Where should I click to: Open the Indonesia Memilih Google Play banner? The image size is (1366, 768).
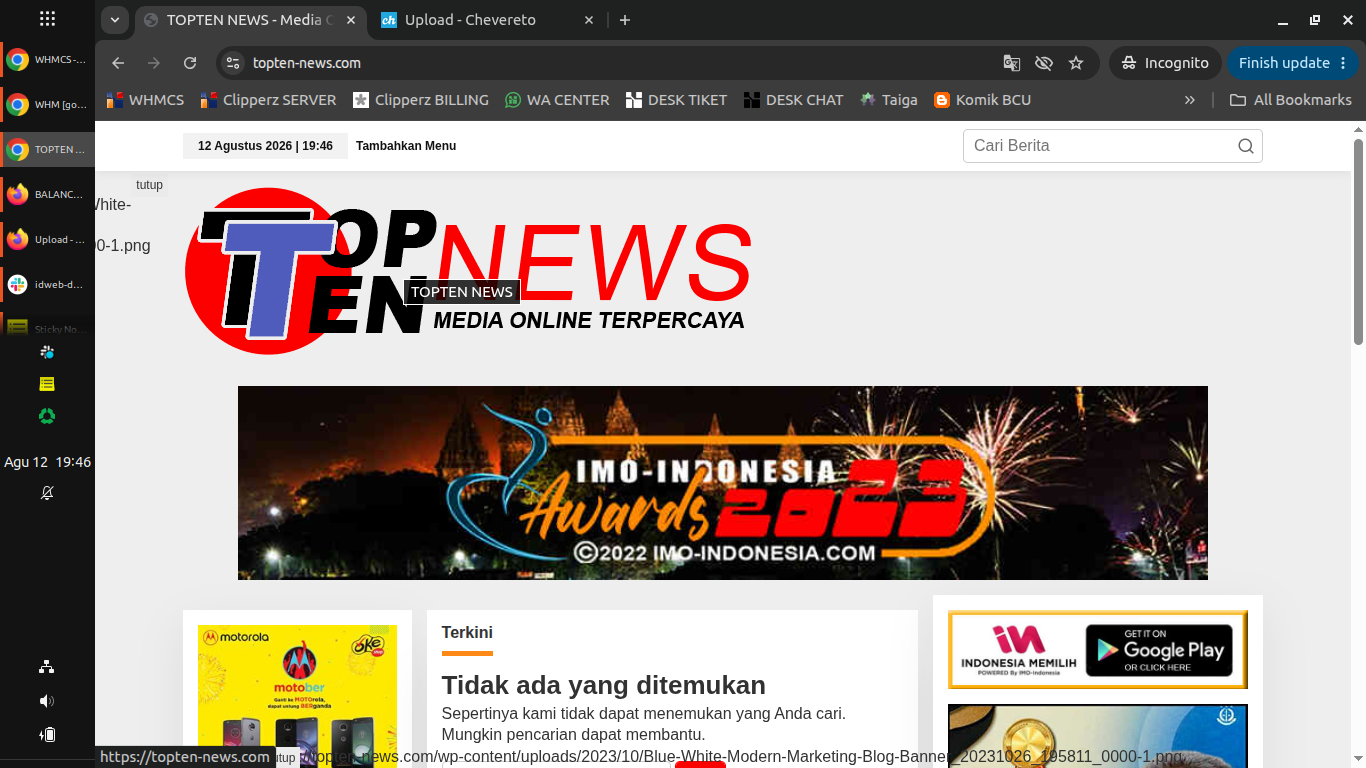click(1098, 650)
